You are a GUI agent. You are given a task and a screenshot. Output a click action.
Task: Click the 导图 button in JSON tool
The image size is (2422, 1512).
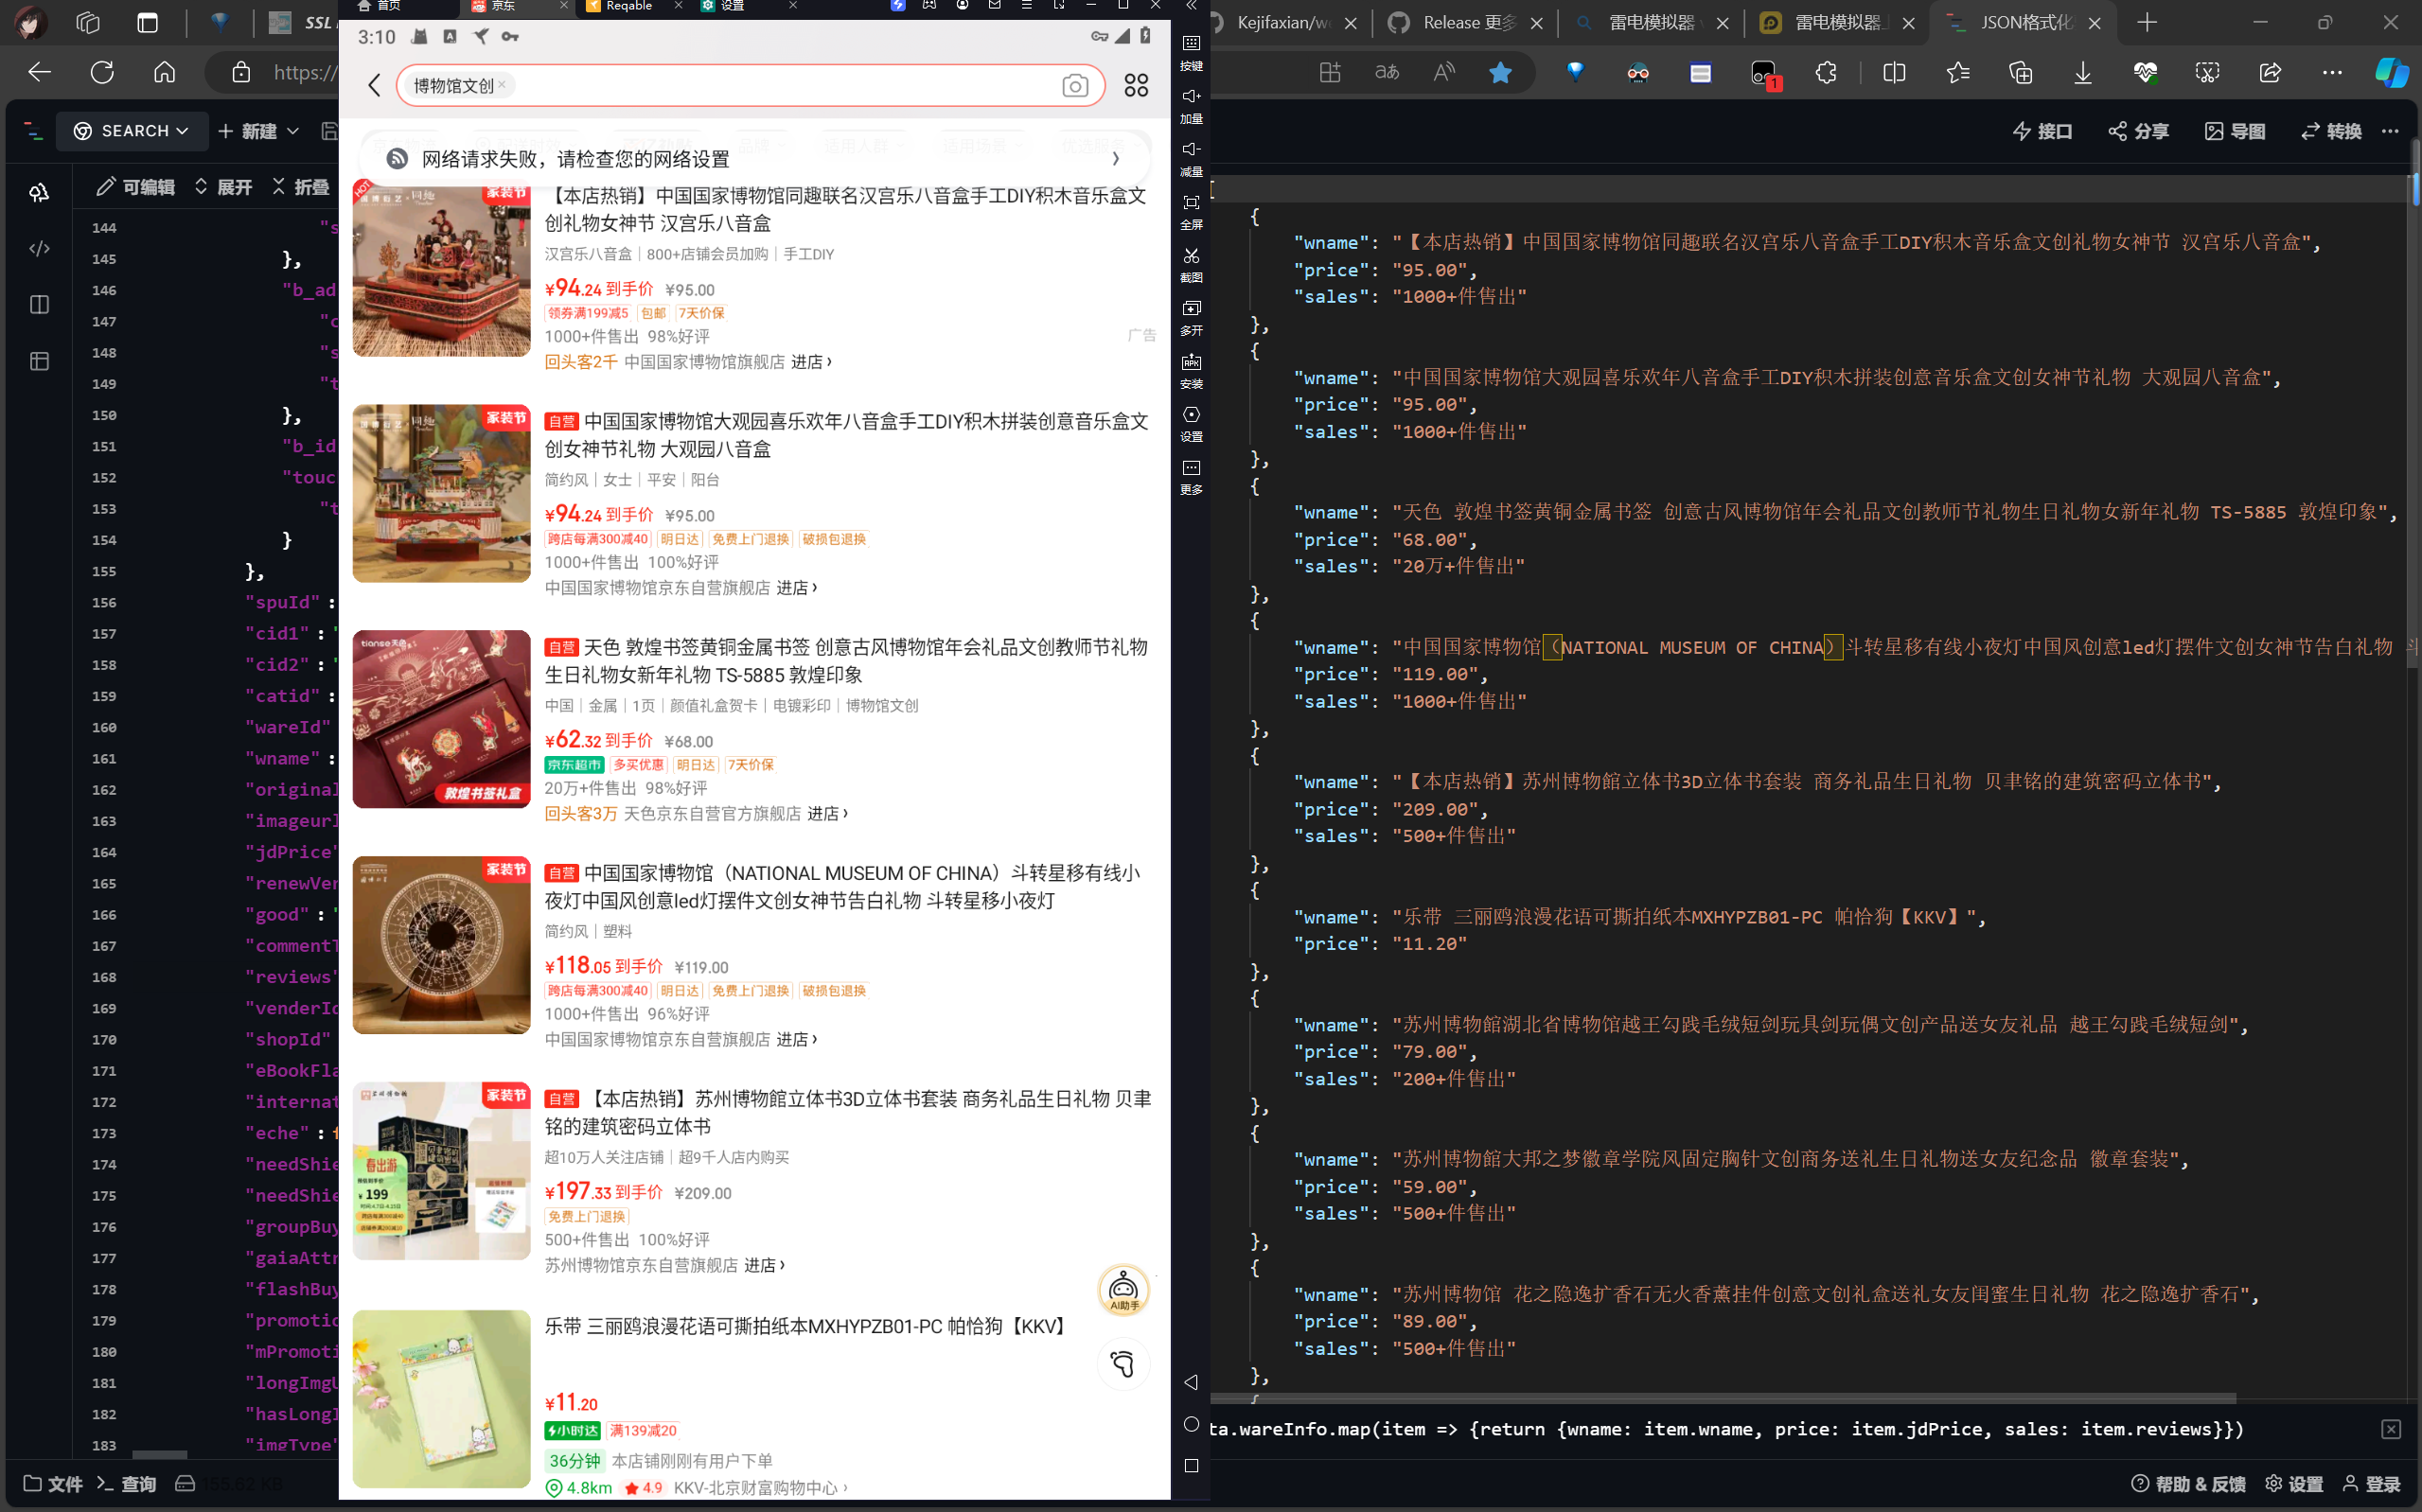coord(2234,131)
